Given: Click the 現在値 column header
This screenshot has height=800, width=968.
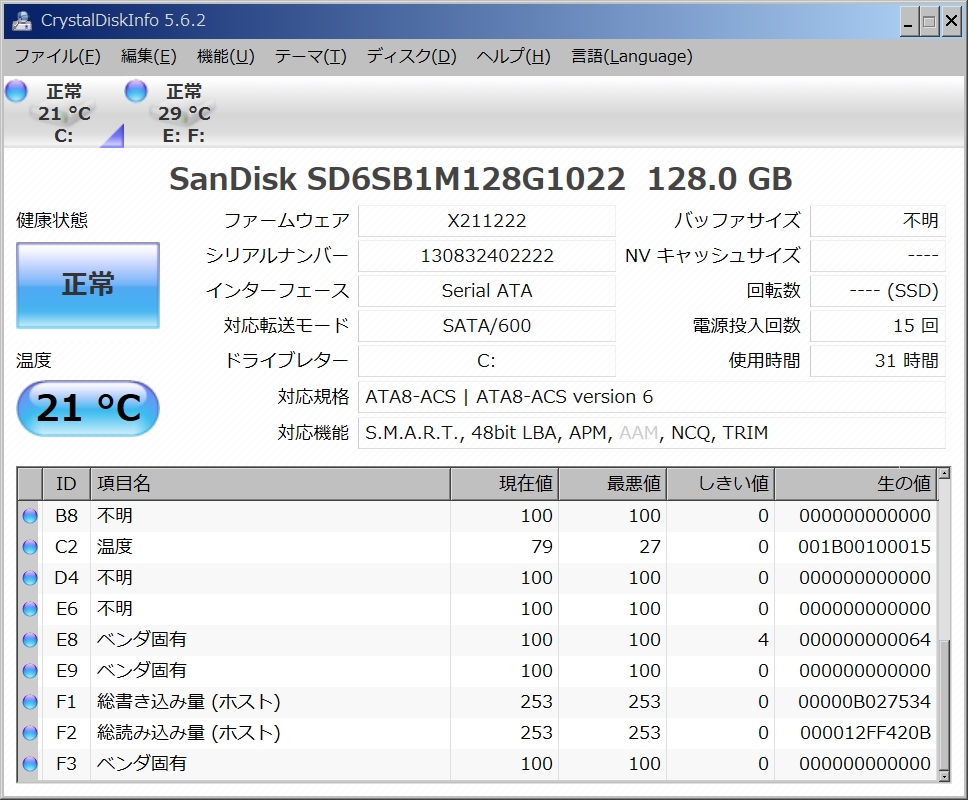Looking at the screenshot, I should (504, 483).
